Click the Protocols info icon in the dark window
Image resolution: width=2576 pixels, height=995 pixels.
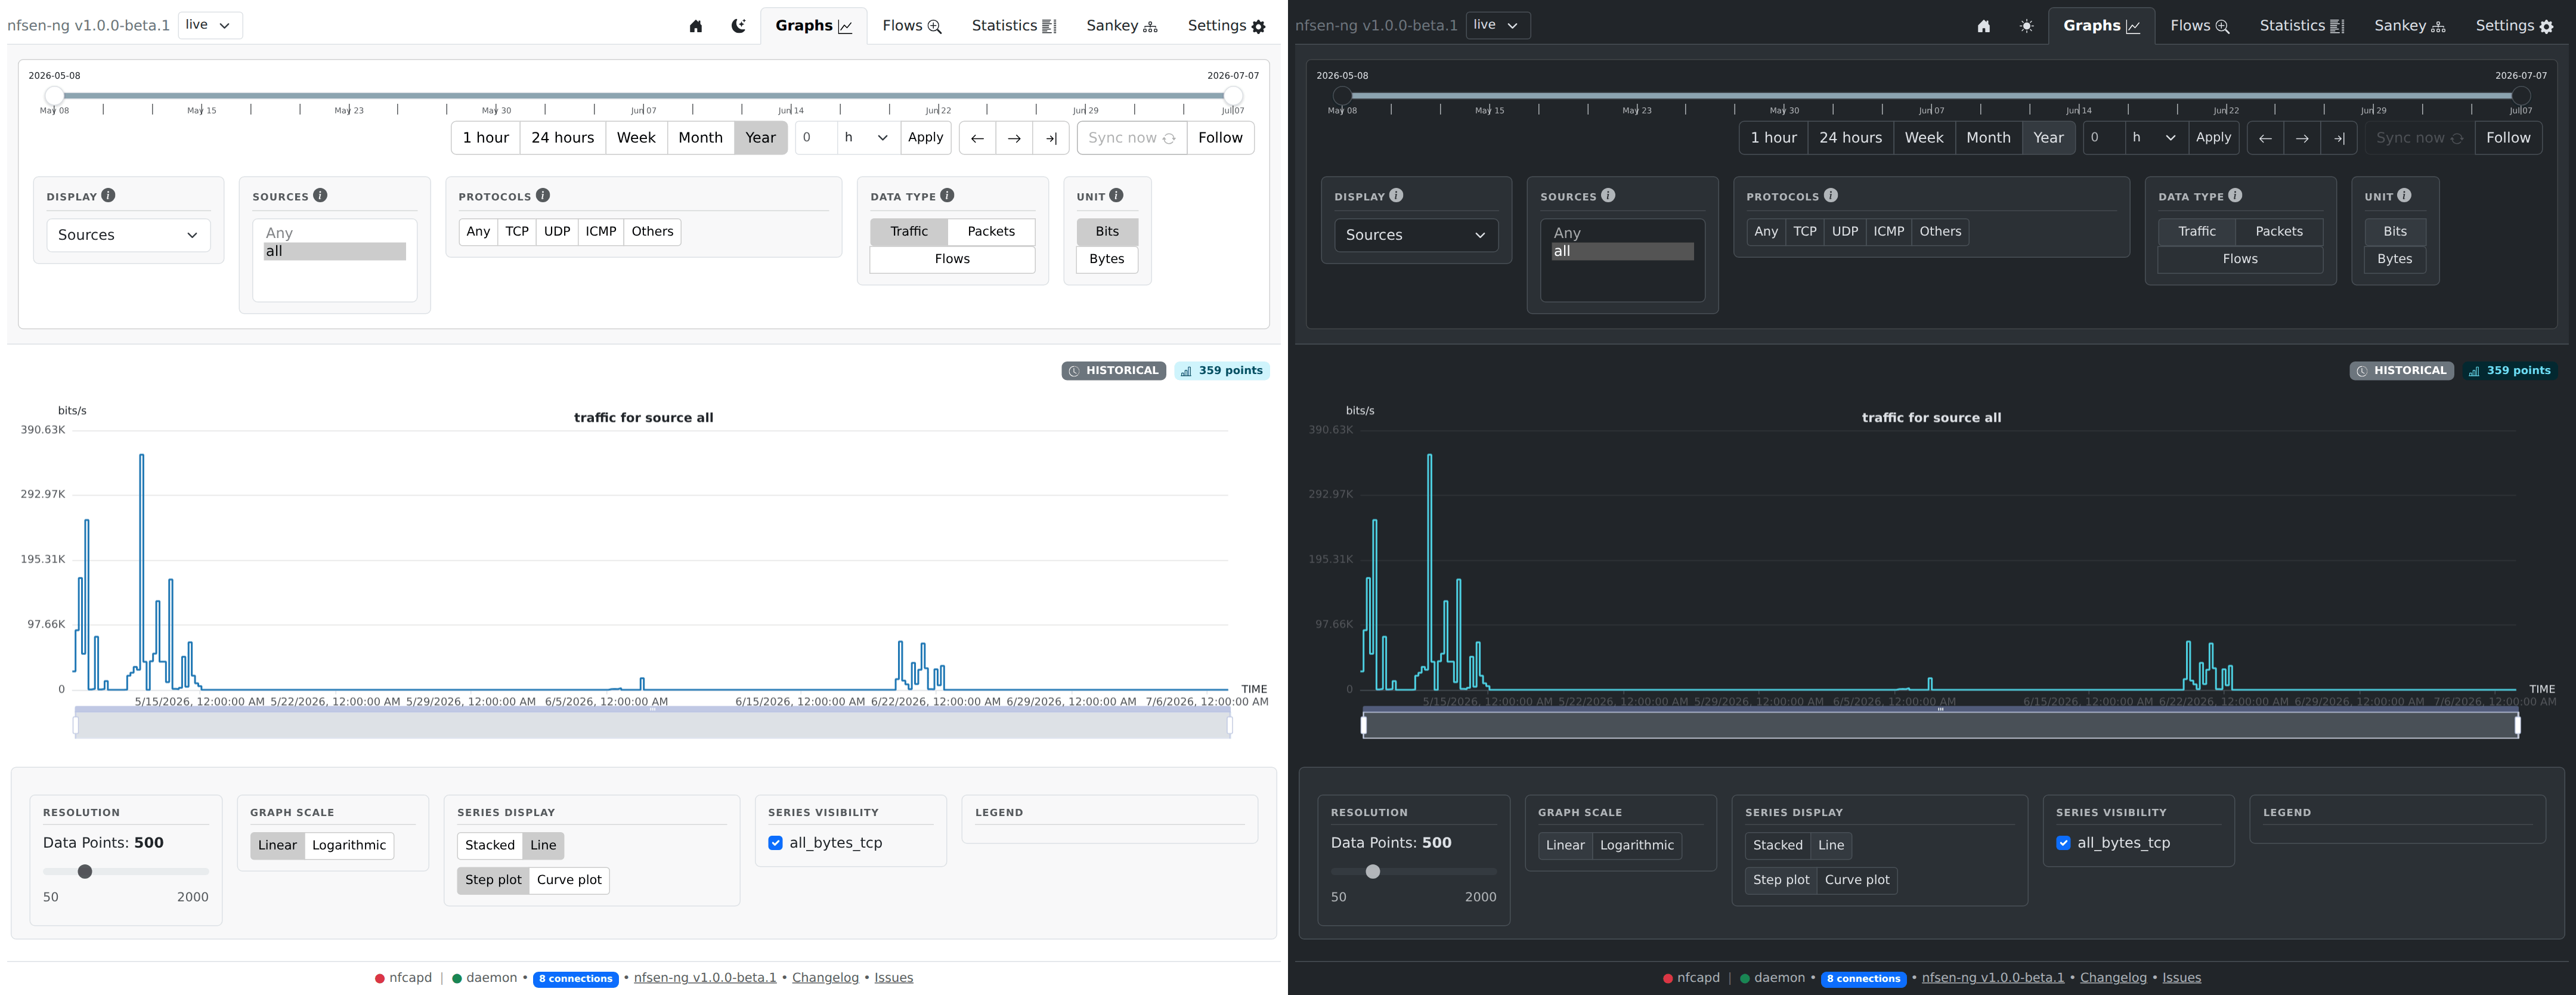[x=1831, y=195]
